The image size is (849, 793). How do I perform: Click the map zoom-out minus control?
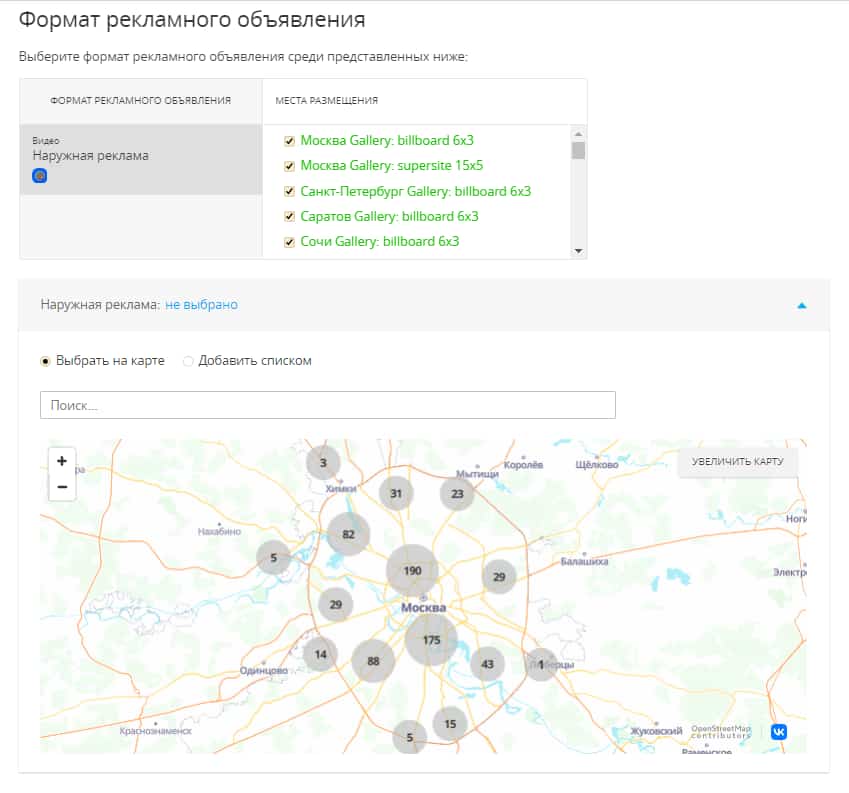pos(62,489)
